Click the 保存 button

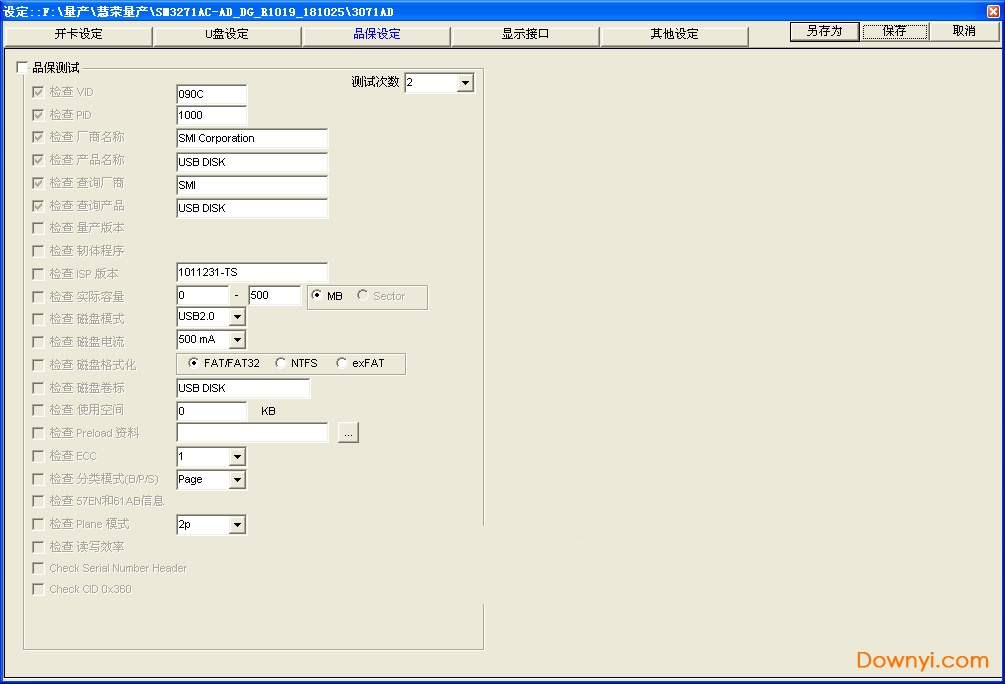click(x=895, y=31)
